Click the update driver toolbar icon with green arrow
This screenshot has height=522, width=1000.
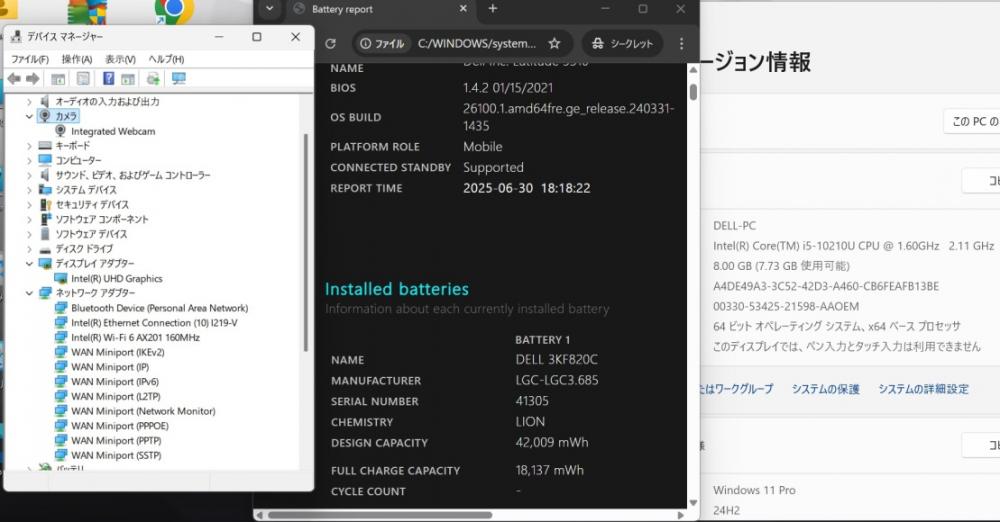coord(153,78)
